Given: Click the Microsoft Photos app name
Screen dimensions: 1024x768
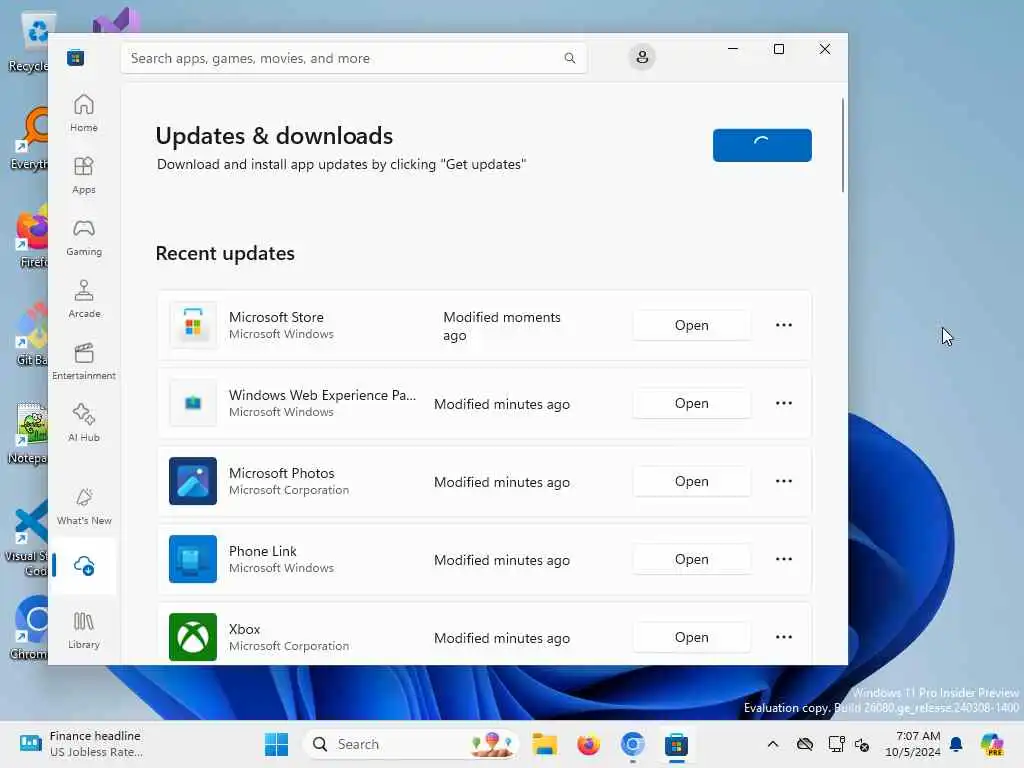Looking at the screenshot, I should [x=281, y=473].
